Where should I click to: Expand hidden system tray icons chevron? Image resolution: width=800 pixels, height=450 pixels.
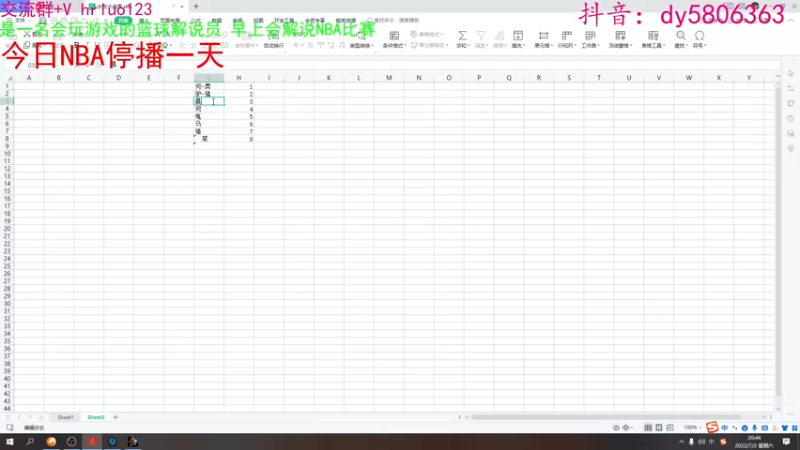(x=682, y=442)
